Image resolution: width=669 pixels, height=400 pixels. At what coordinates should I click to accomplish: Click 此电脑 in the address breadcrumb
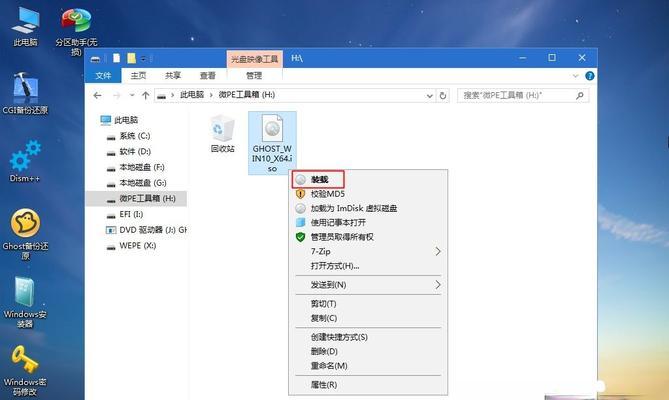pyautogui.click(x=192, y=95)
